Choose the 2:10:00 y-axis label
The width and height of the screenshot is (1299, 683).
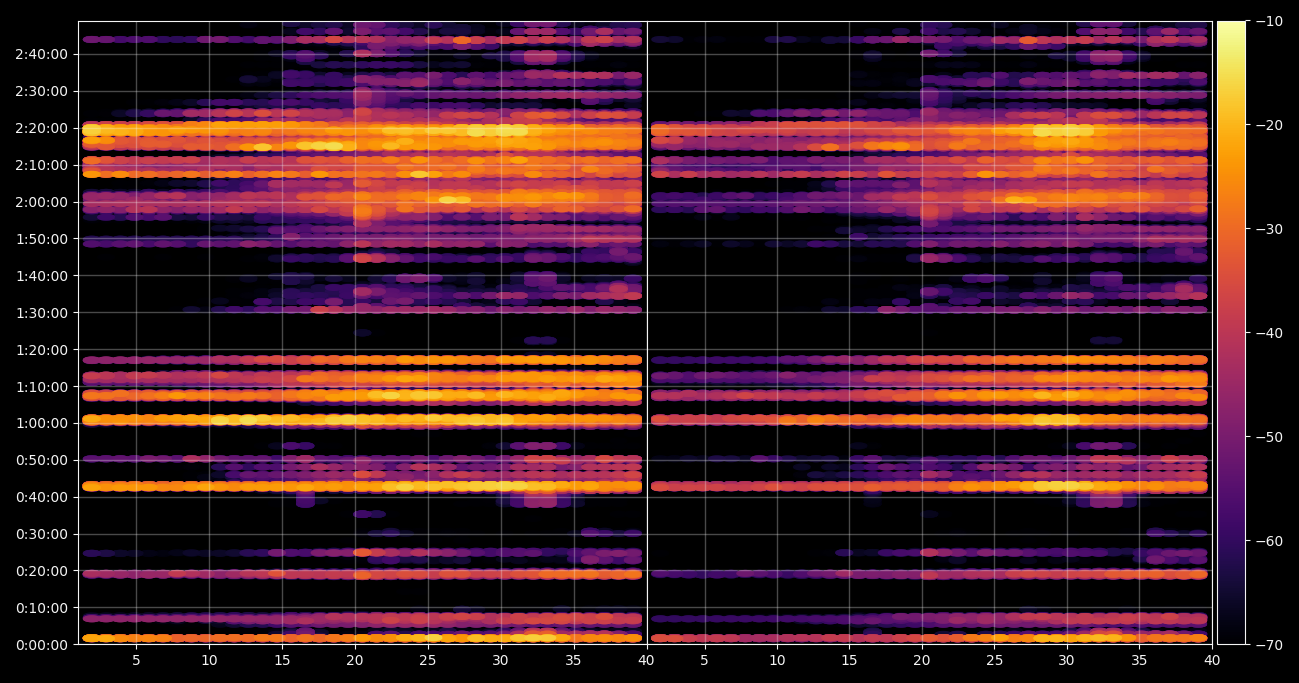click(x=43, y=165)
